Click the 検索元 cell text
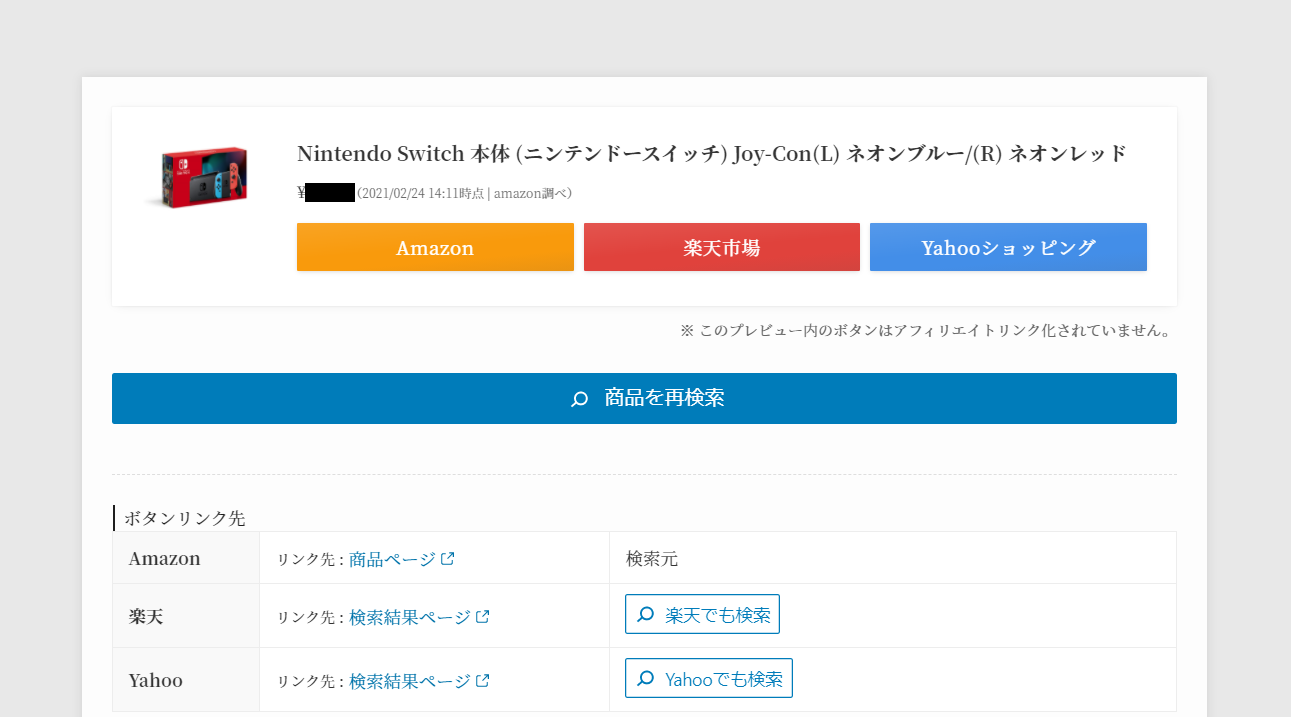The image size is (1291, 717). (x=652, y=559)
